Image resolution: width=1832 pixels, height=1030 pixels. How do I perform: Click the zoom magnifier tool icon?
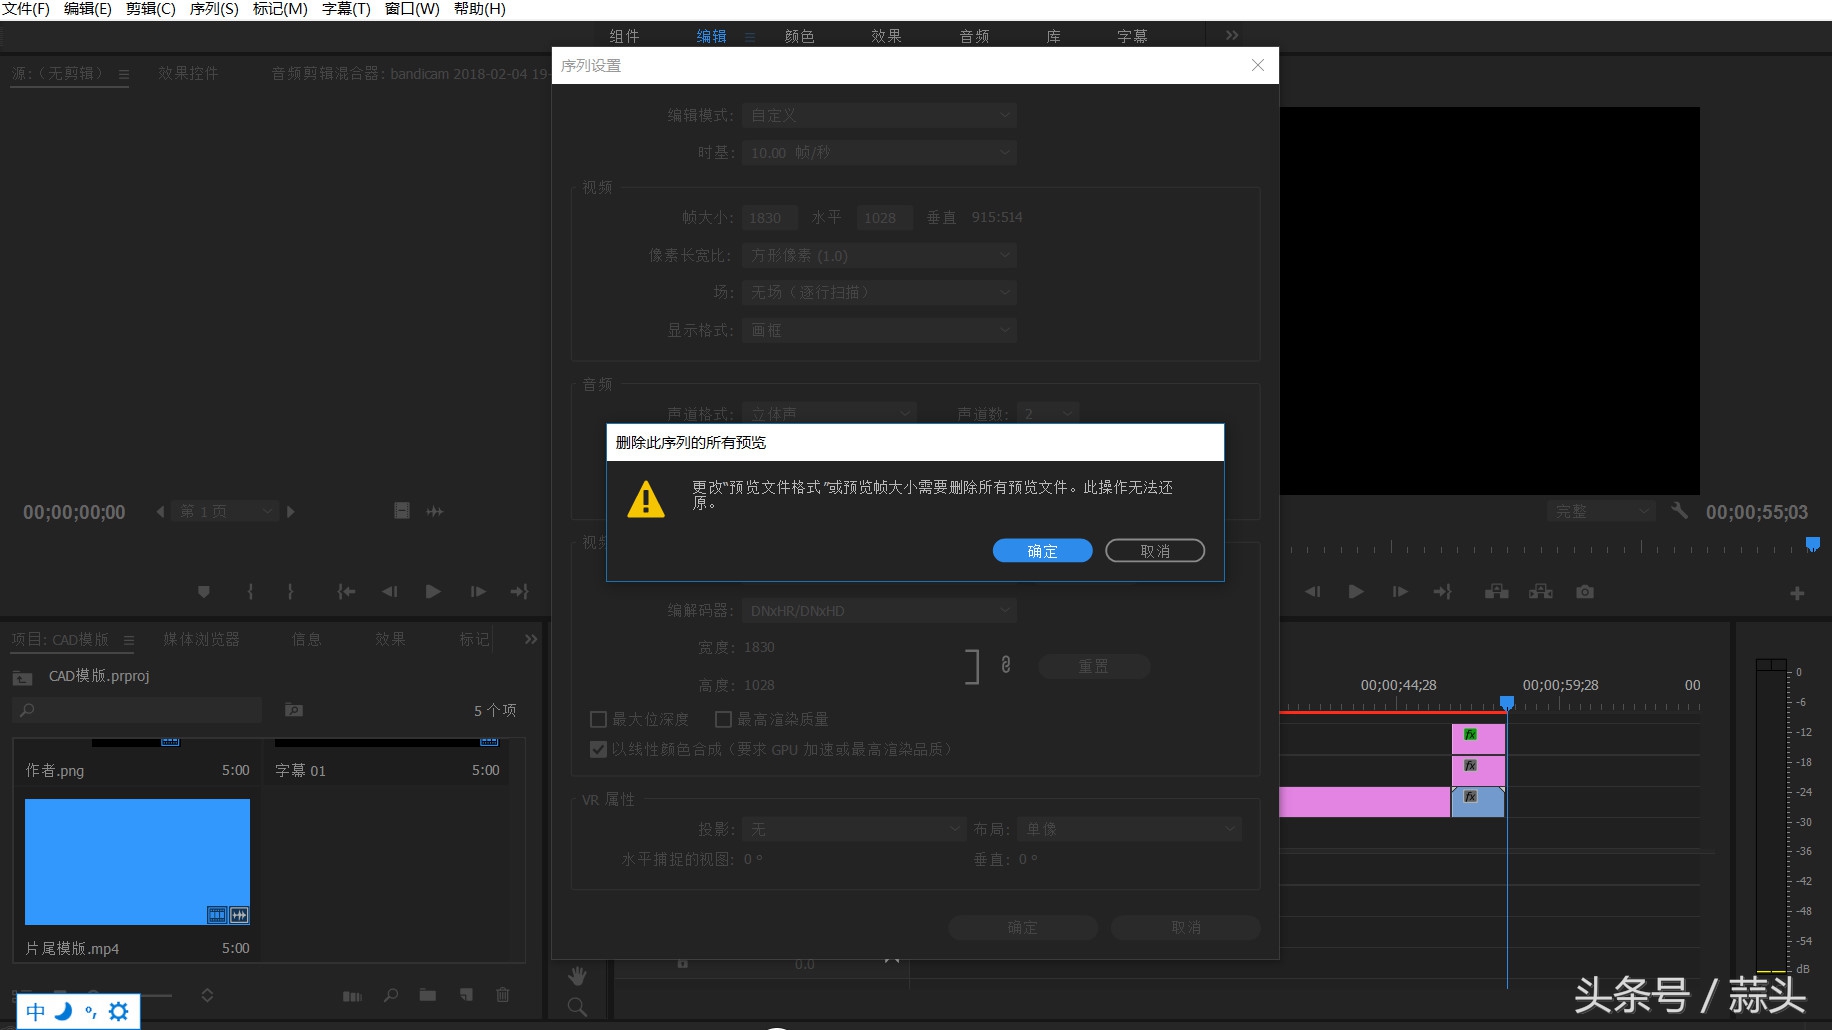pos(577,1007)
